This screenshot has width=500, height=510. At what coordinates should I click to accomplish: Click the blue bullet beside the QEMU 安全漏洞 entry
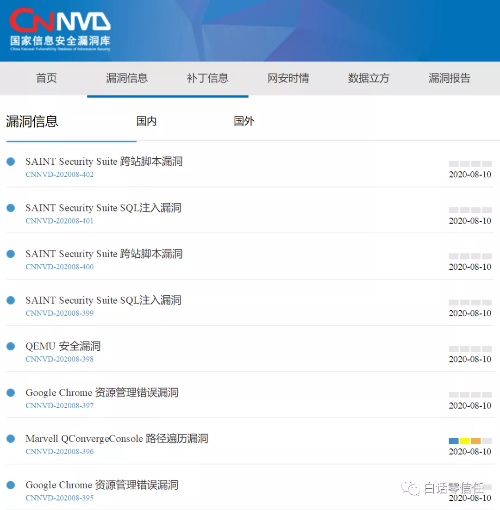coord(11,346)
